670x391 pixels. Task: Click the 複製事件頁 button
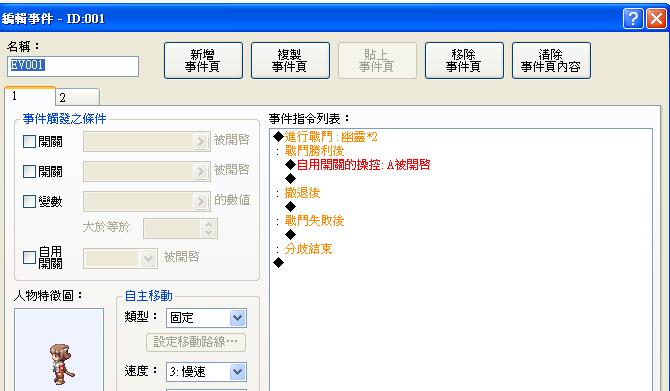tap(290, 61)
